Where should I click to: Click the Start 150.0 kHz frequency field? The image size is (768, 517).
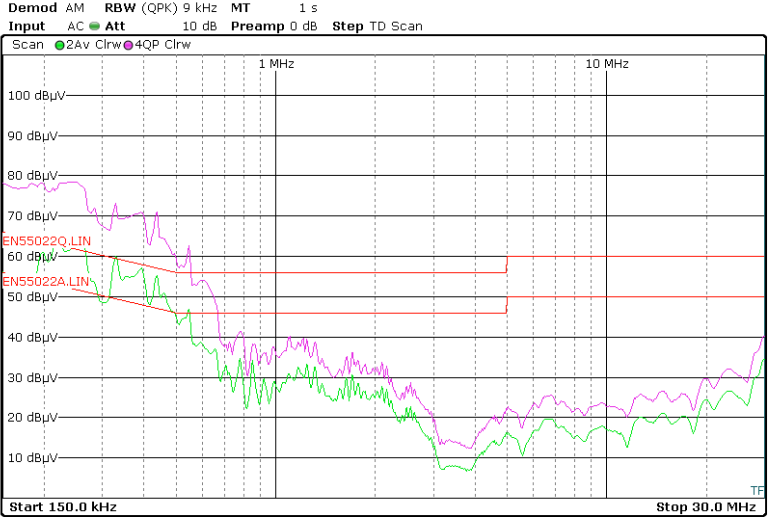coord(63,507)
